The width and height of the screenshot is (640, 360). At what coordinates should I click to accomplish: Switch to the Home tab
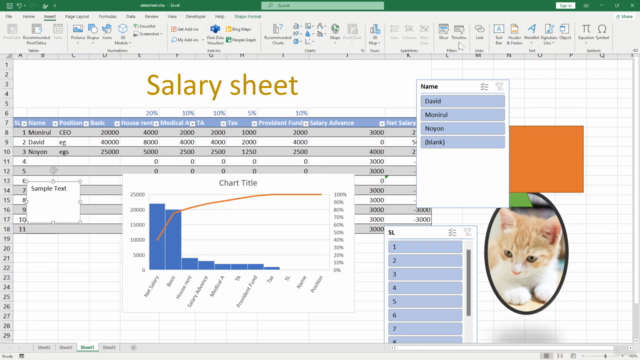[29, 16]
